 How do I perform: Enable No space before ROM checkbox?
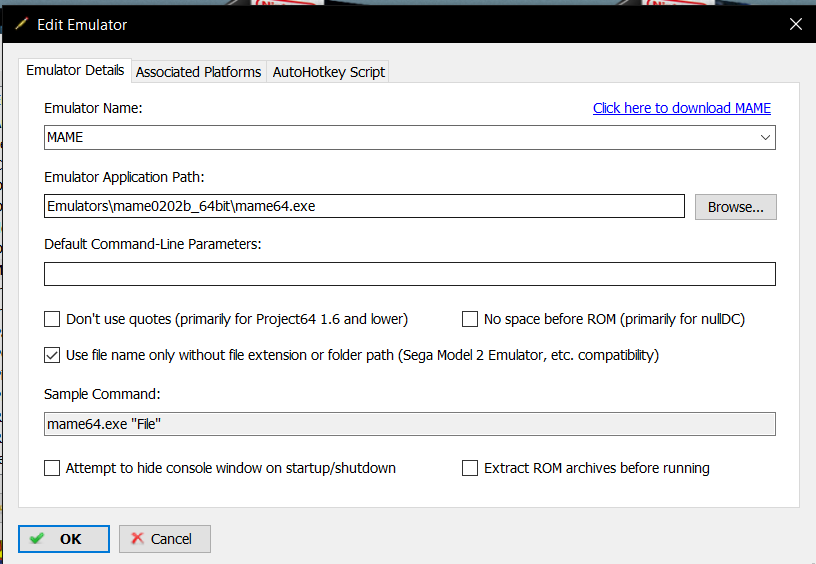(x=470, y=319)
